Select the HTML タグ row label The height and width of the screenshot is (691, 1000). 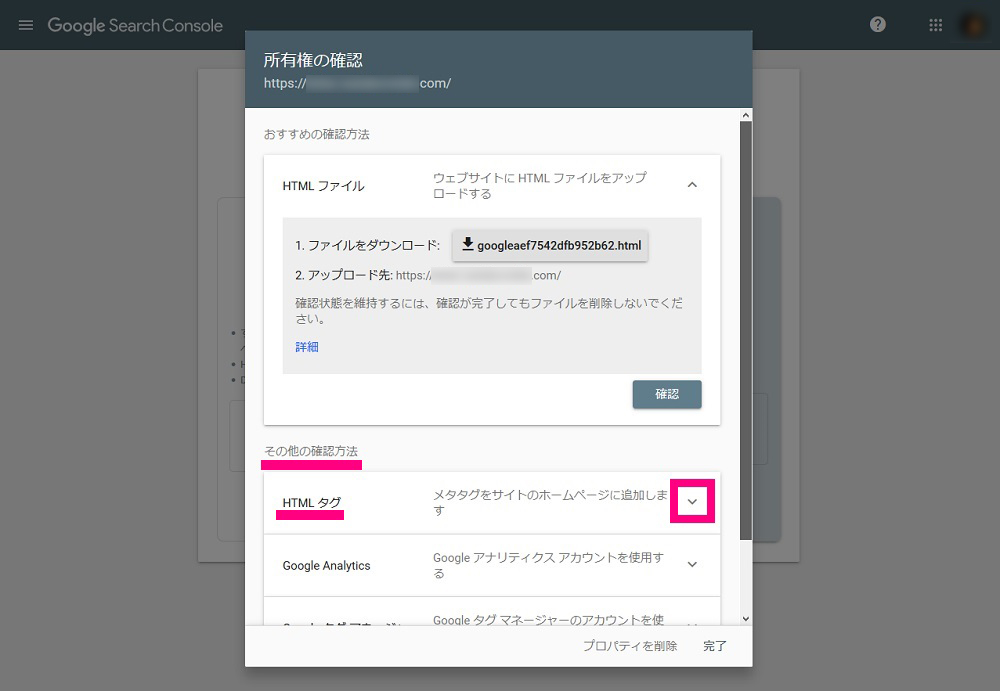click(312, 503)
